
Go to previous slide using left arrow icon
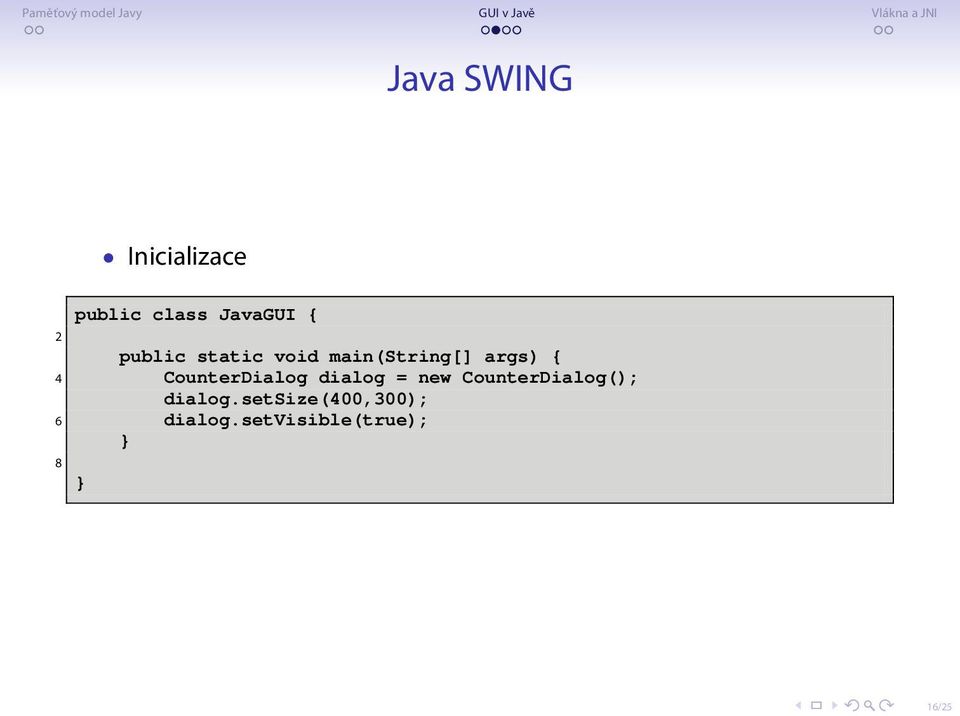click(798, 706)
